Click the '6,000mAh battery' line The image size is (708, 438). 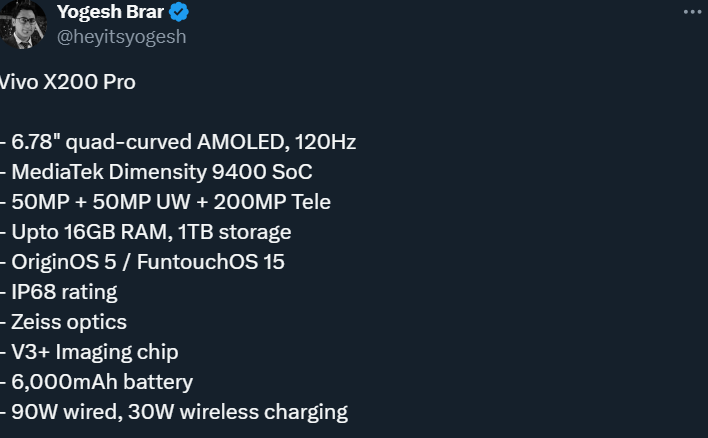tap(102, 382)
